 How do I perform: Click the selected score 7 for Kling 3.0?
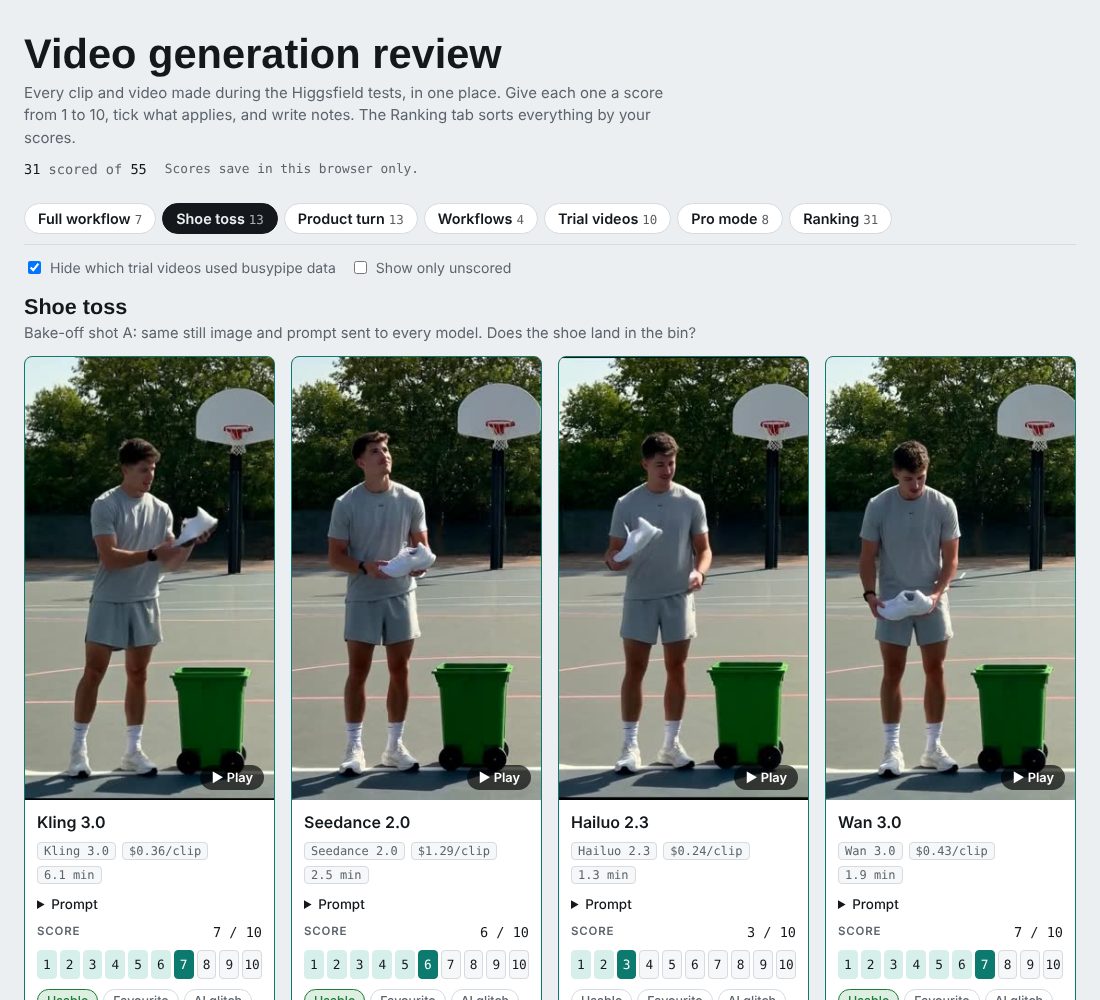click(184, 964)
